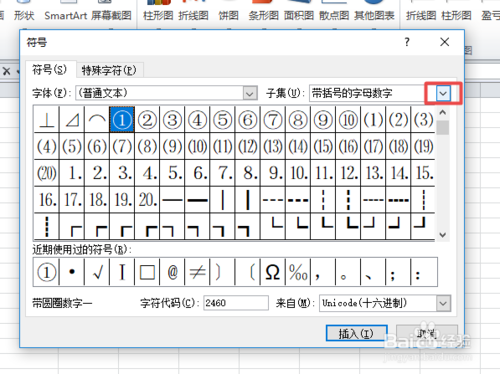Pick the recently used bullet • symbol
The height and width of the screenshot is (374, 500).
click(x=72, y=272)
